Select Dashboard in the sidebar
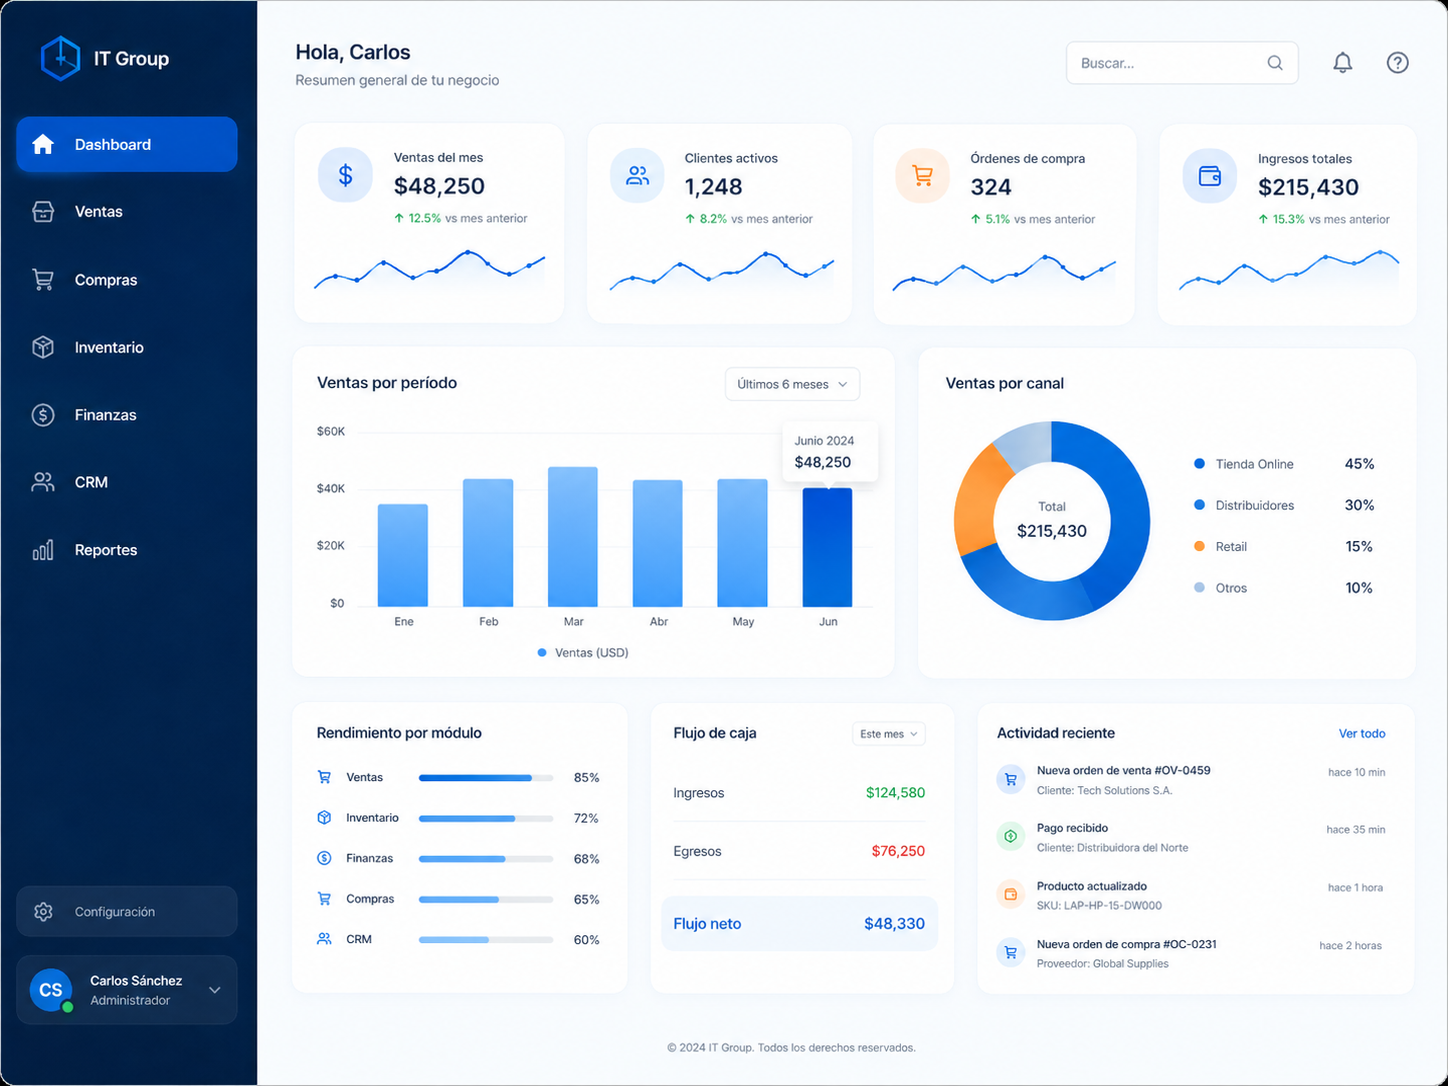The width and height of the screenshot is (1448, 1086). [x=127, y=144]
